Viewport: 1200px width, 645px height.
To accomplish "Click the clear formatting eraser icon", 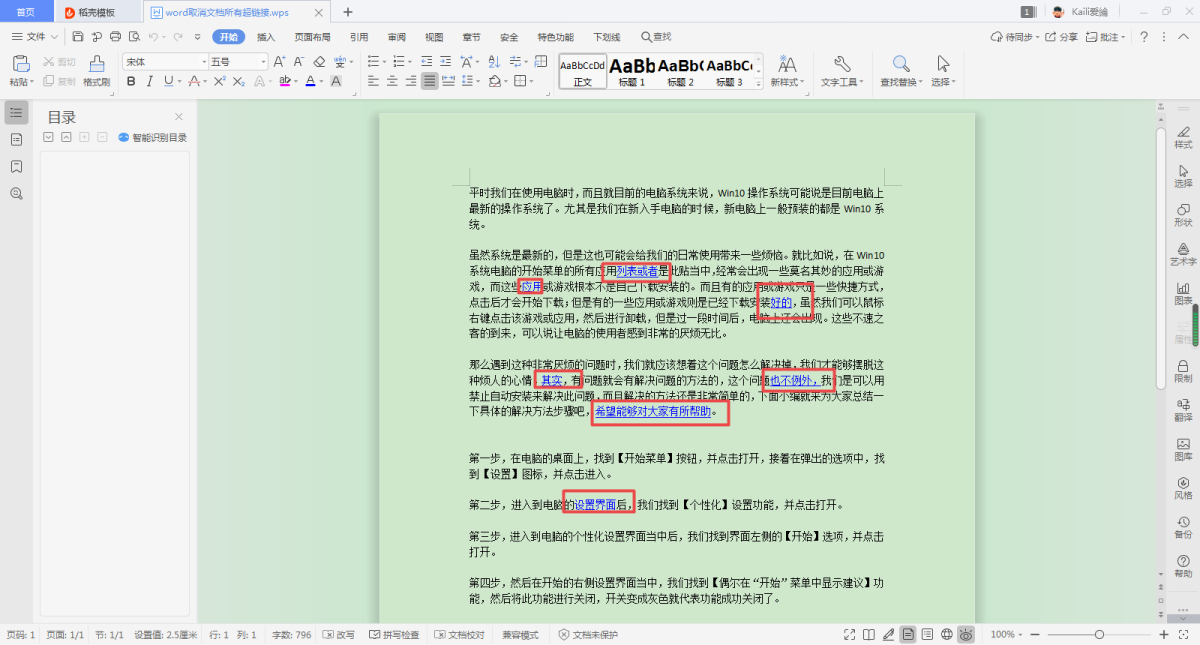I will click(319, 62).
